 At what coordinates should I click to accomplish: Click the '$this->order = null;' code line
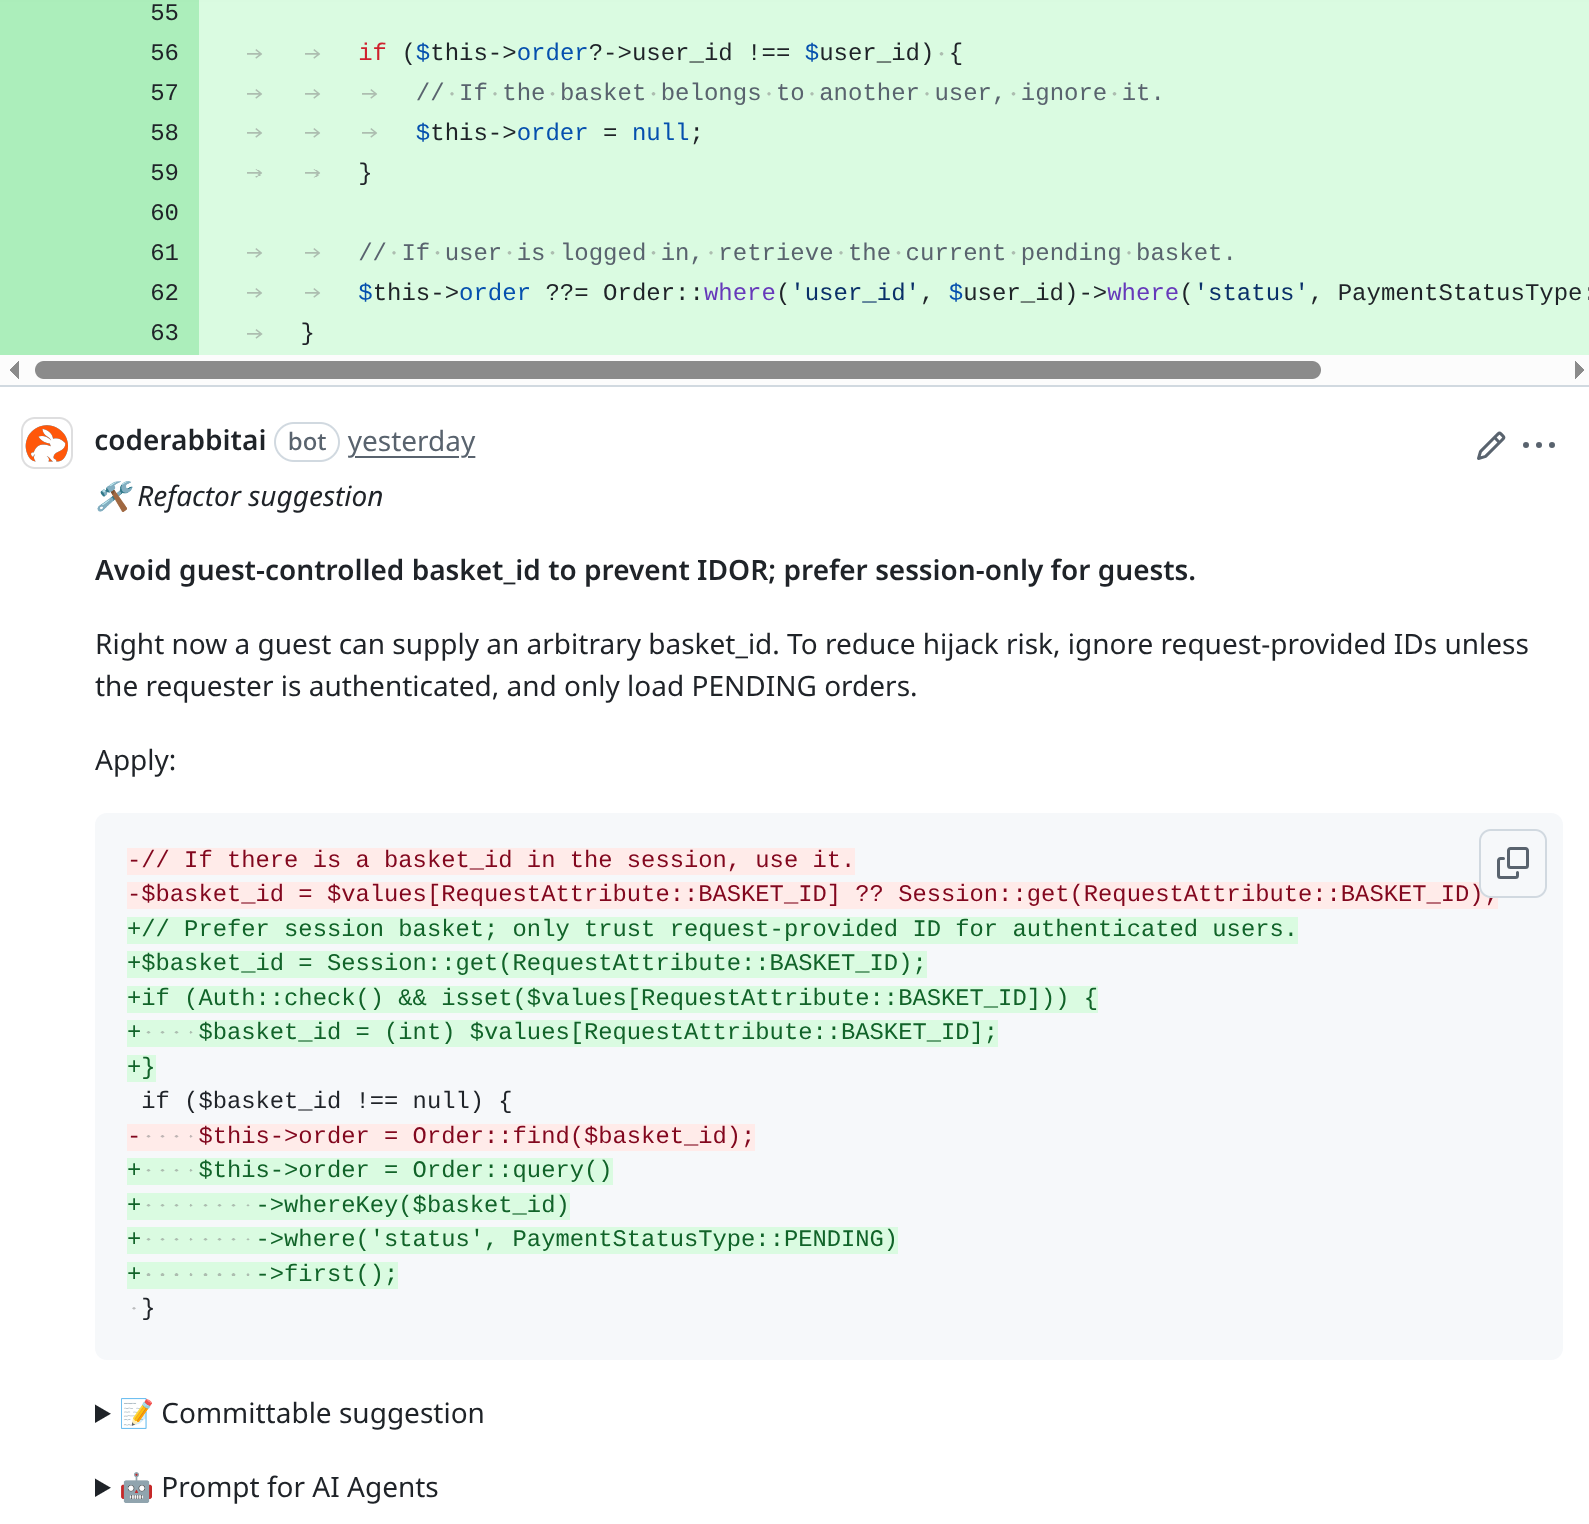(559, 133)
